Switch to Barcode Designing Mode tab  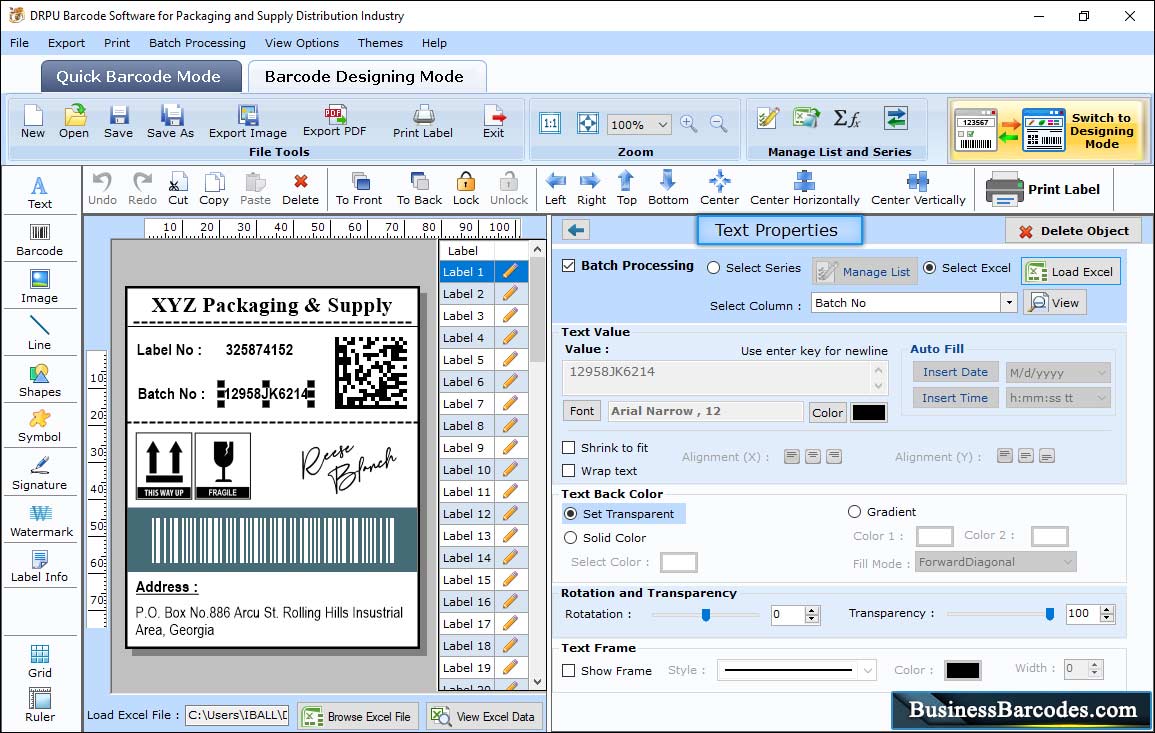[x=365, y=77]
